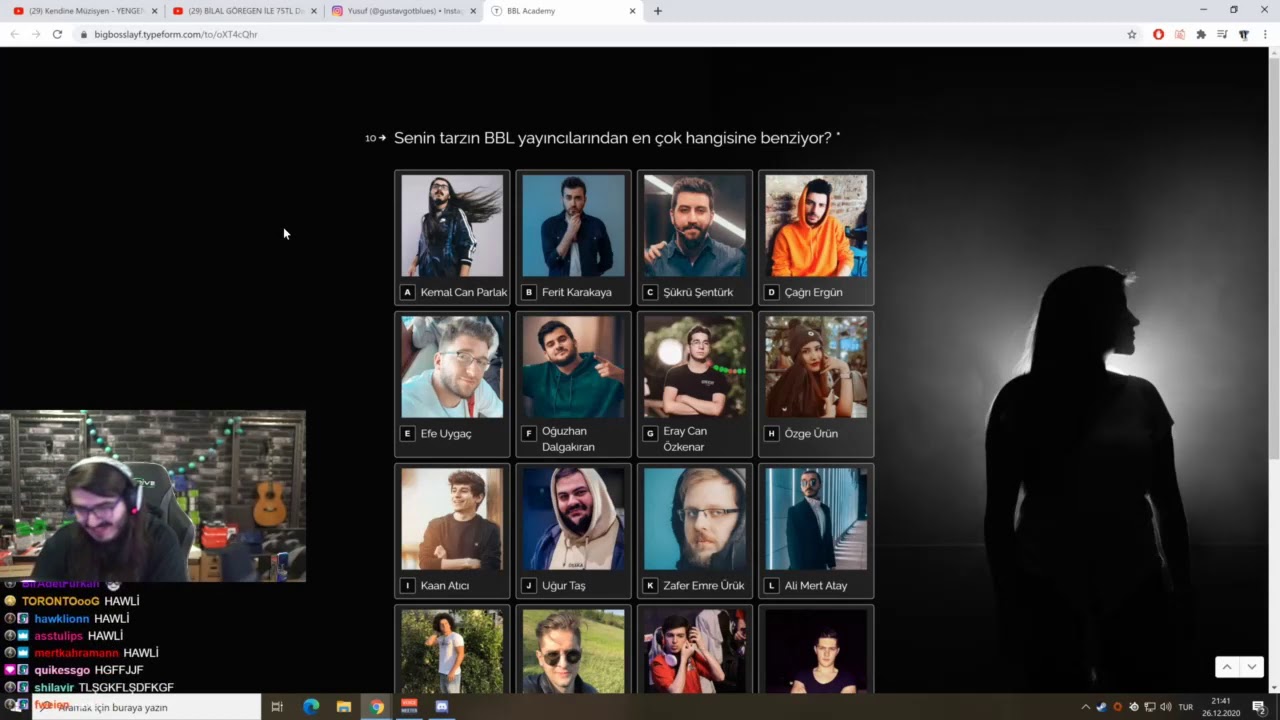Show hidden system tray icons
Screen dimensions: 1280x720
(x=1086, y=707)
